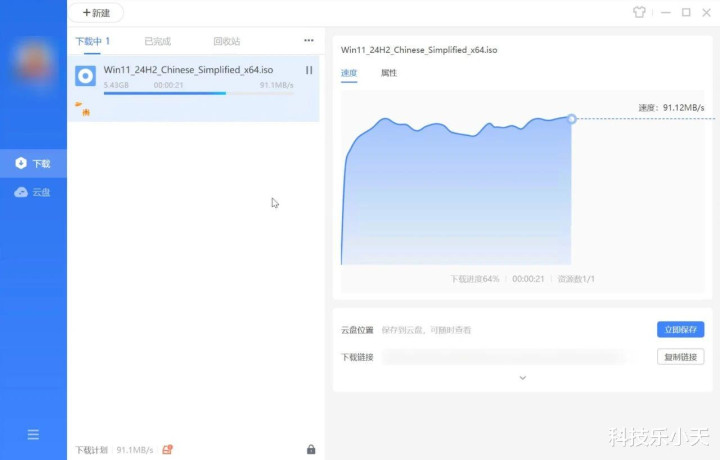Click the file name title in detail panel
The width and height of the screenshot is (720, 460).
point(419,50)
